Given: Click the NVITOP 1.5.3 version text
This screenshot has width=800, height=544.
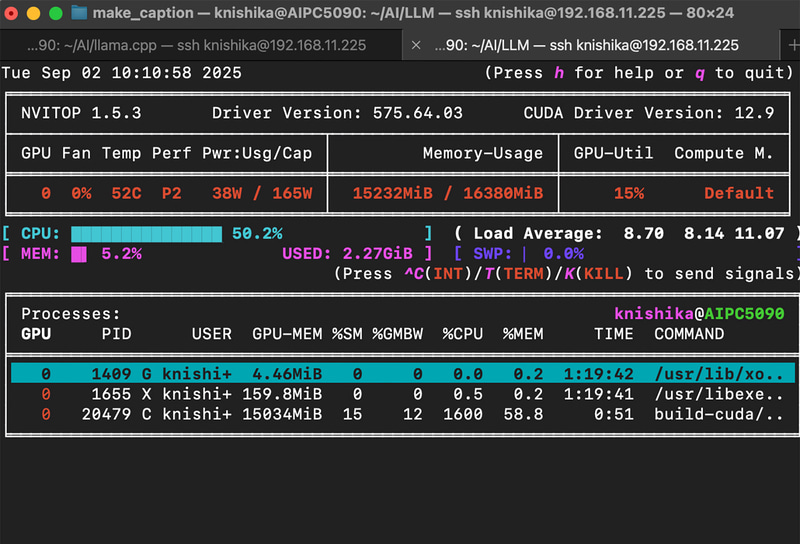Looking at the screenshot, I should pos(81,113).
